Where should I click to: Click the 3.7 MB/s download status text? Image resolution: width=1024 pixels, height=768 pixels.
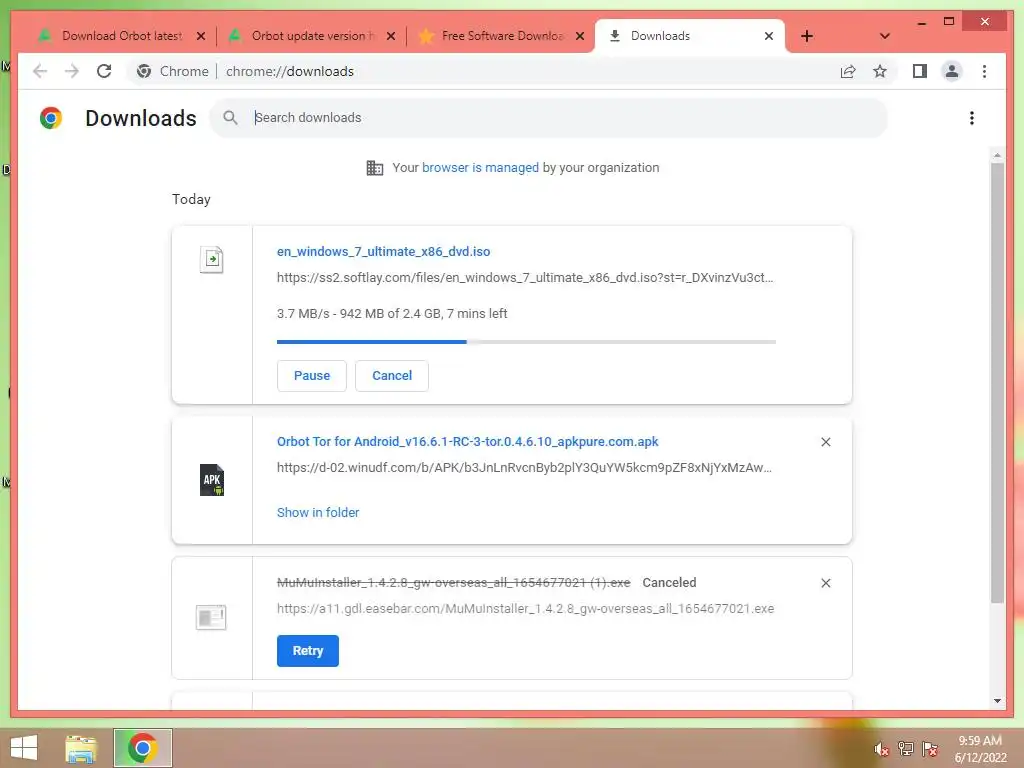pos(392,313)
